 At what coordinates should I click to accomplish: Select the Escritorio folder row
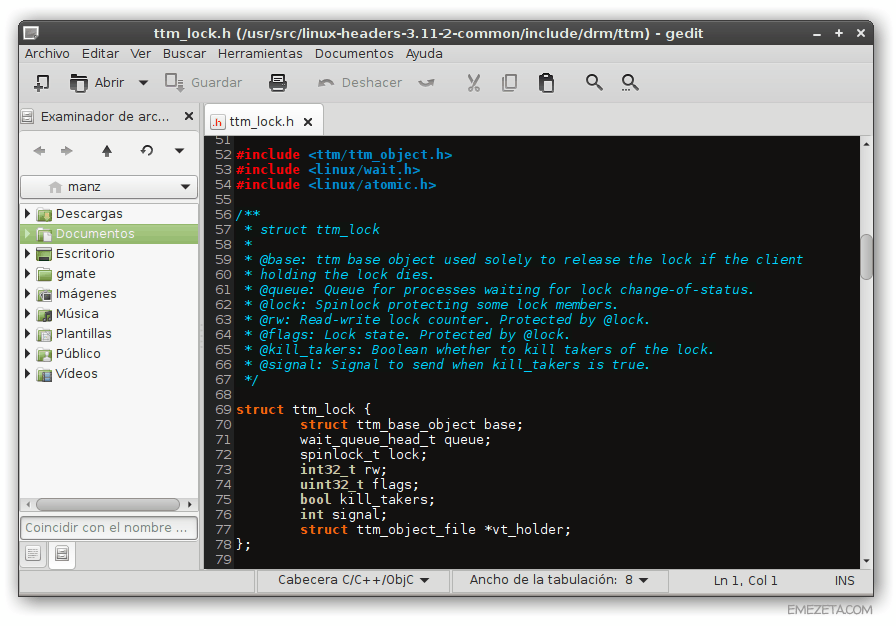click(x=109, y=254)
